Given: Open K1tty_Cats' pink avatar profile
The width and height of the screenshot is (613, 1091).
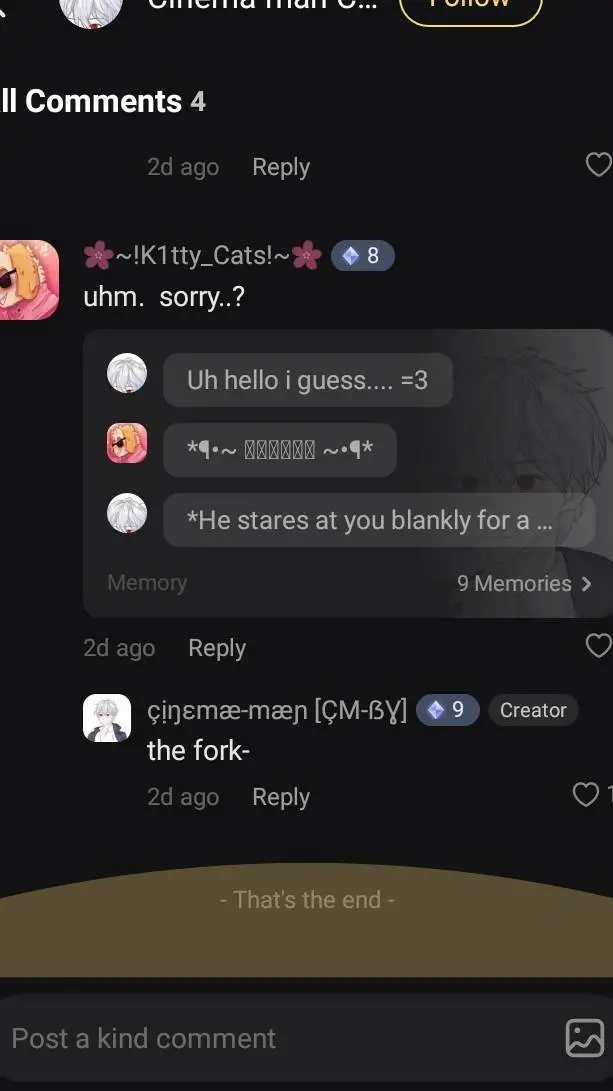Looking at the screenshot, I should [x=29, y=280].
